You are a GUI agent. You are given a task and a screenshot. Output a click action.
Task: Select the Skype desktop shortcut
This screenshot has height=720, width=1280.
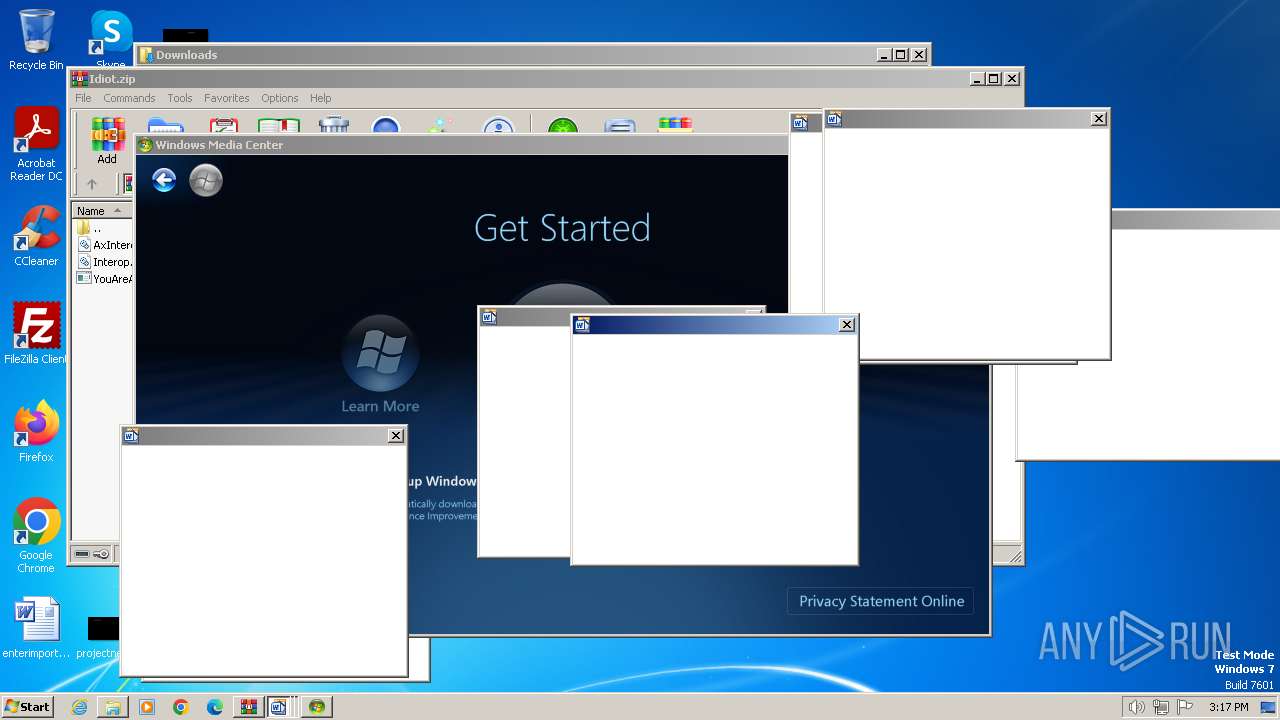point(111,40)
